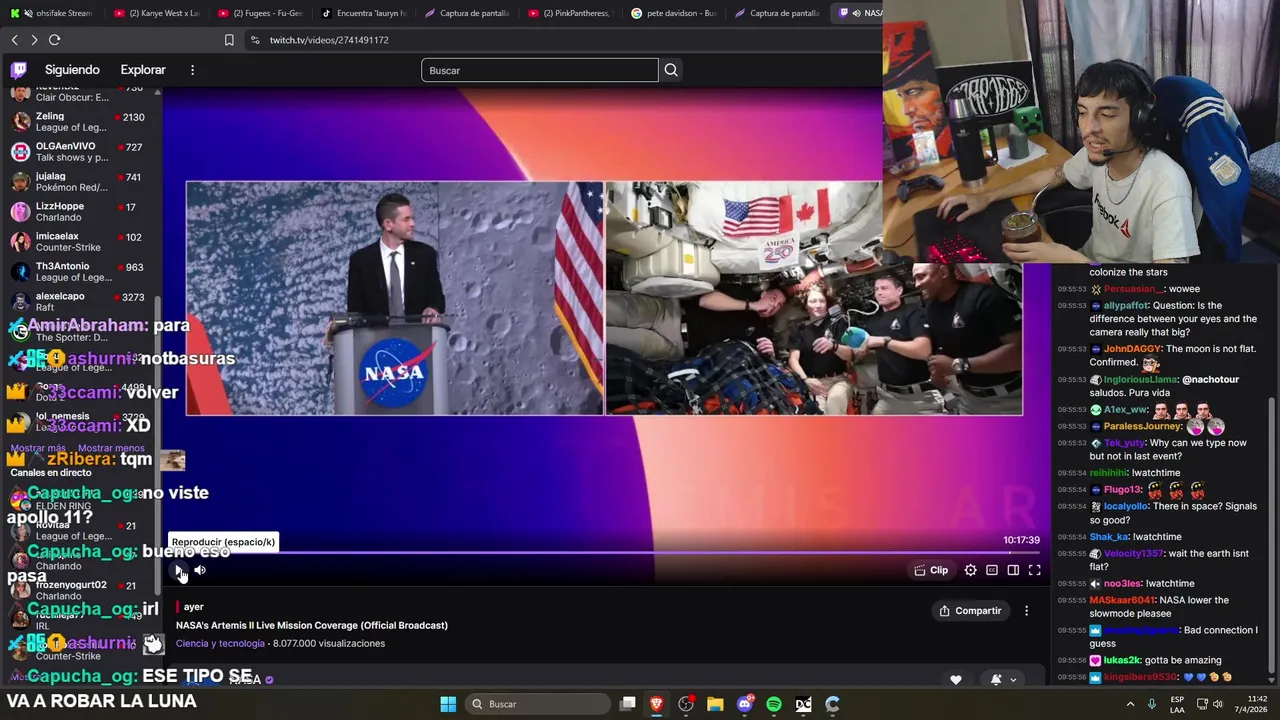Viewport: 1280px width, 720px height.
Task: Open alexelcapo channel in the sidebar
Action: (x=78, y=302)
